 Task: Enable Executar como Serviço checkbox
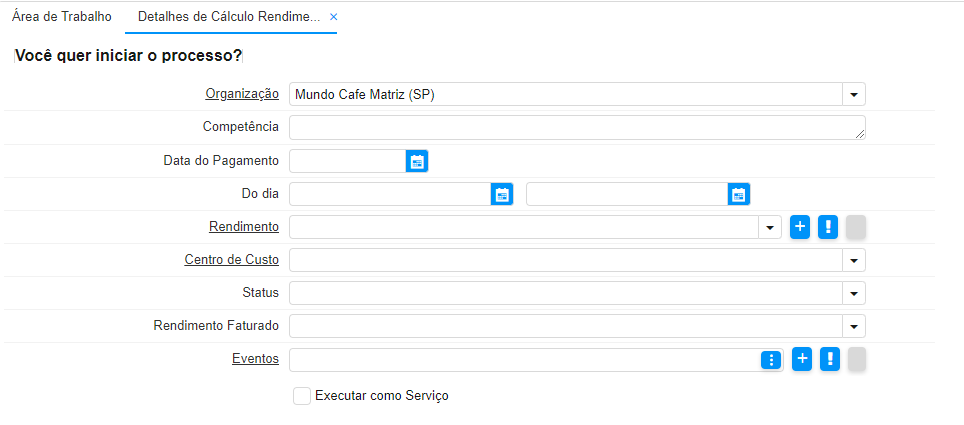(302, 395)
